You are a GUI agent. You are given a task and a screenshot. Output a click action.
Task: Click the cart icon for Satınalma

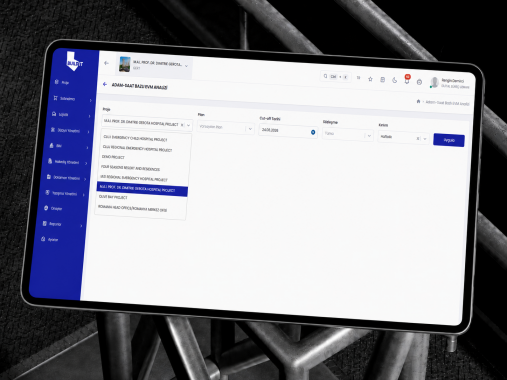56,98
